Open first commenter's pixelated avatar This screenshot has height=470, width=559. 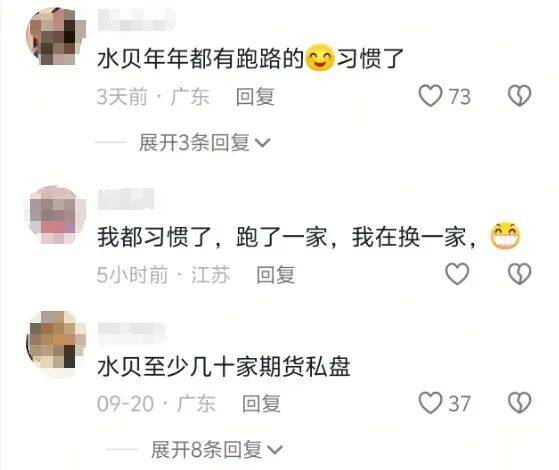[56, 36]
